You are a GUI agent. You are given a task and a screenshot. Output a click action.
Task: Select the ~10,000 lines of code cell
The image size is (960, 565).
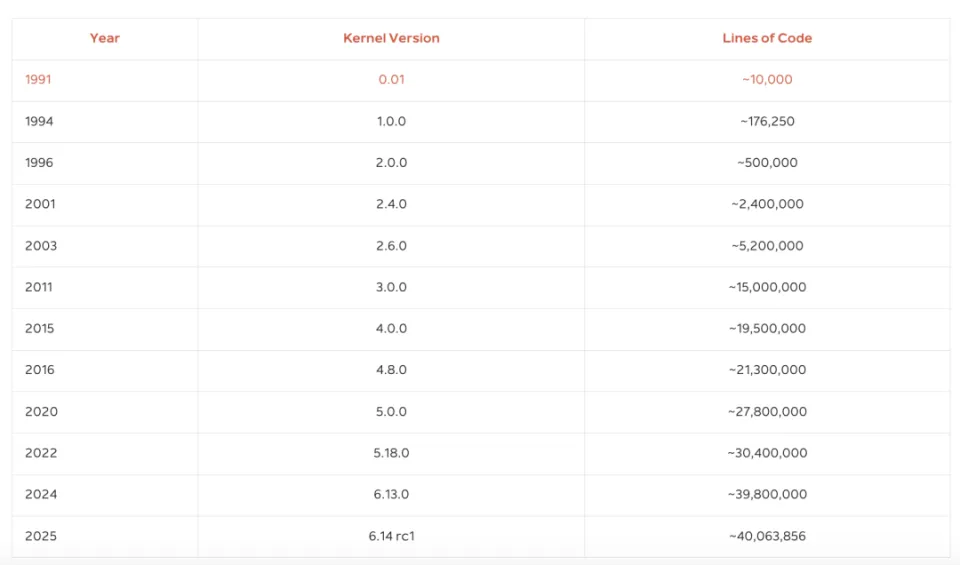pyautogui.click(x=767, y=80)
